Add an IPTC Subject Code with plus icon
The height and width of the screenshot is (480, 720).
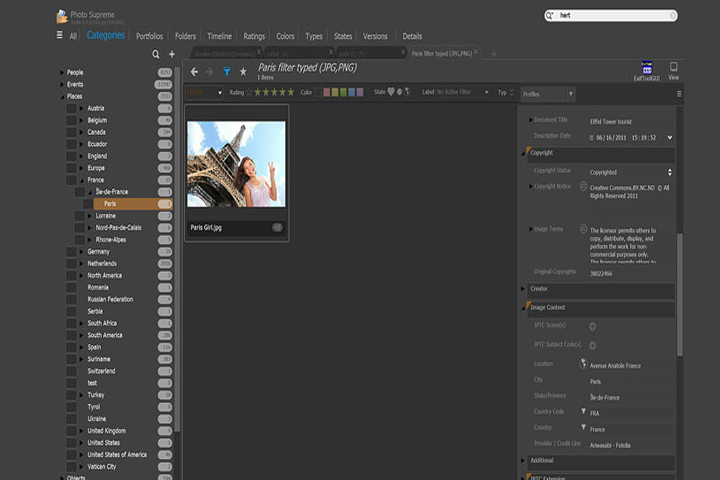click(592, 345)
